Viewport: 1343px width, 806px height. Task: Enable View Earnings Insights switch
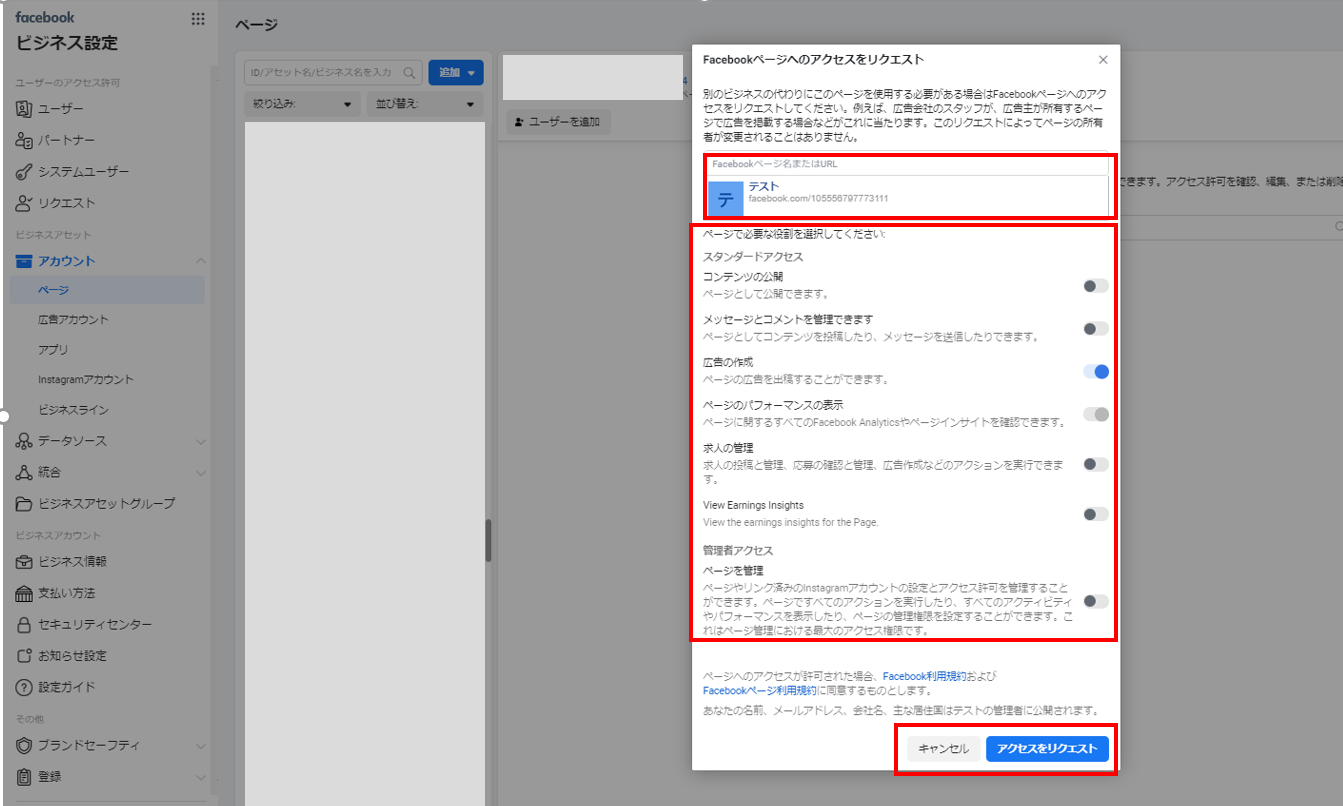tap(1096, 514)
